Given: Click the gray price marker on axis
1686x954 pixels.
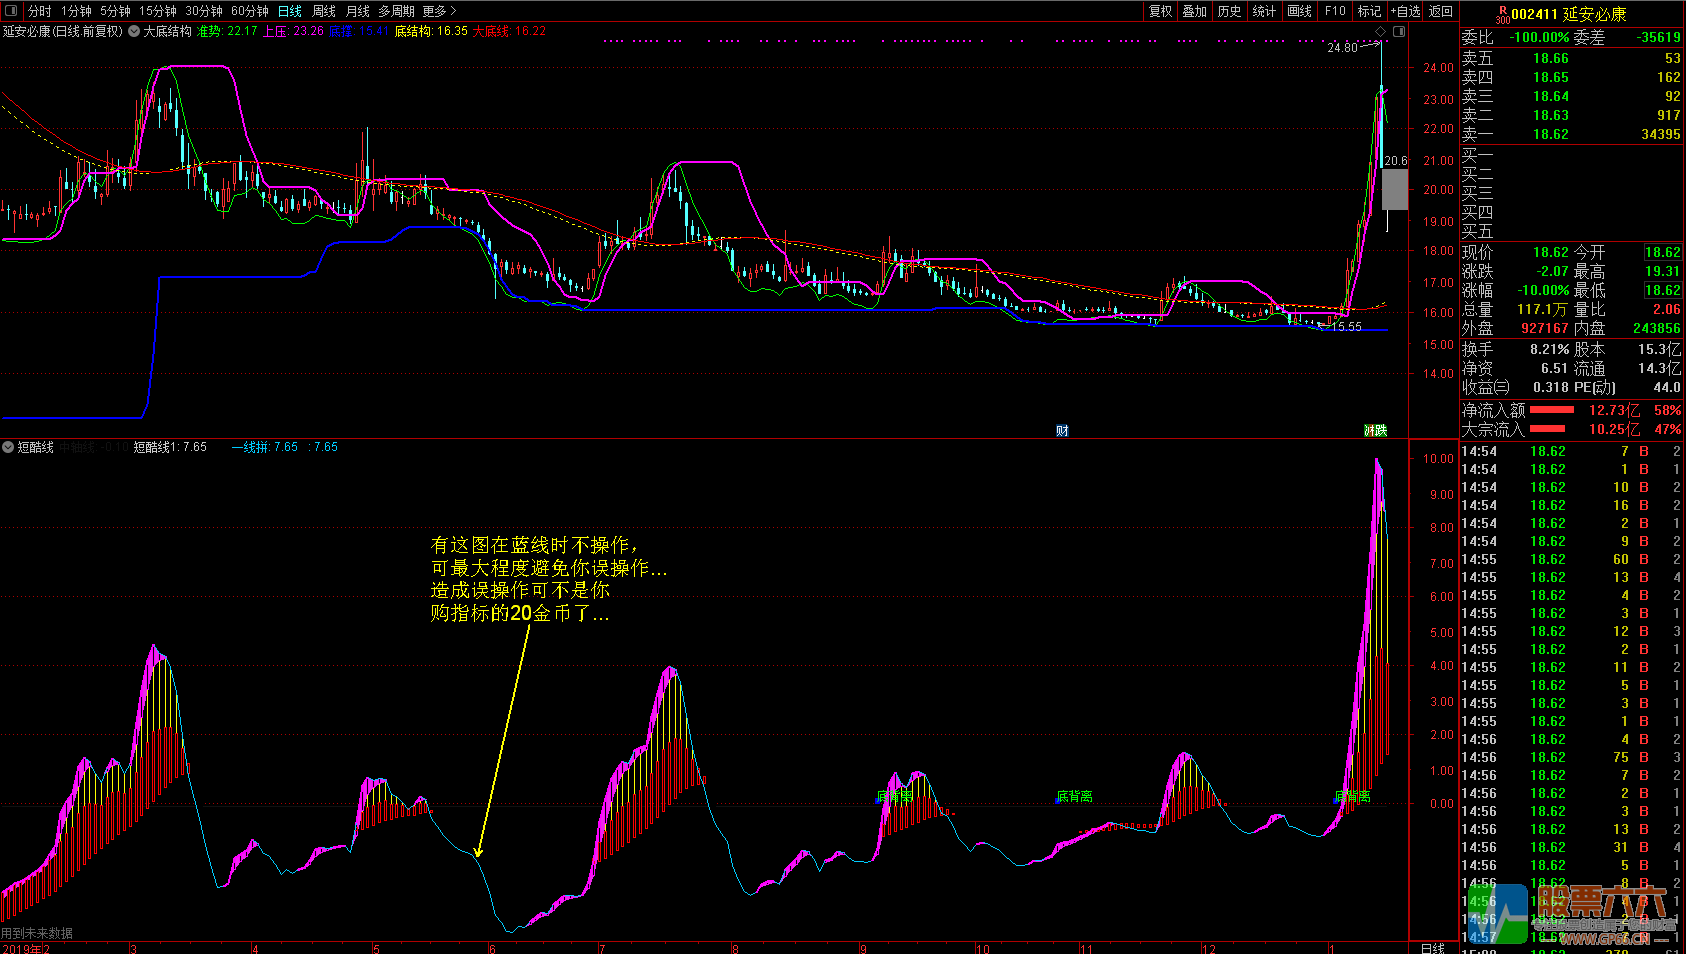Looking at the screenshot, I should [1395, 189].
